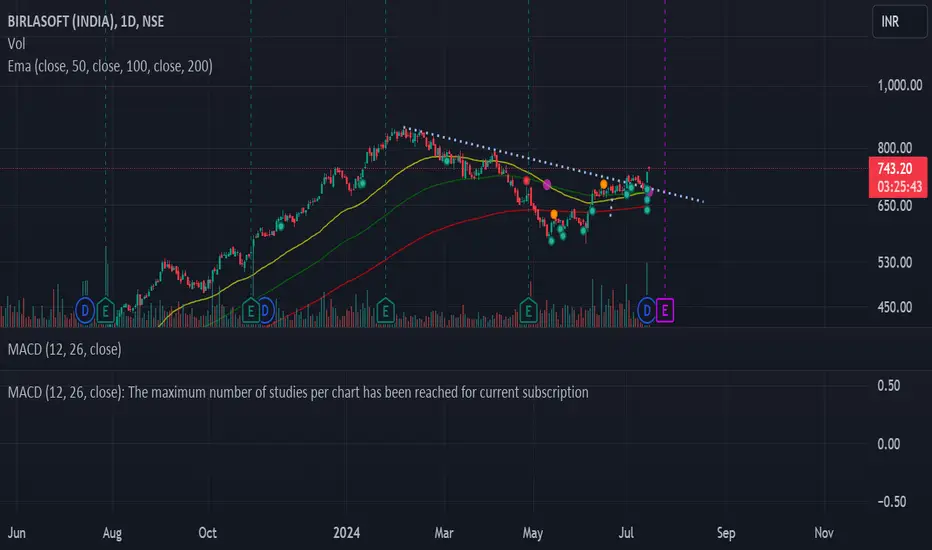Select the Ema (close, 50, close, 100, close, 200) legend
This screenshot has height=550, width=932.
coord(110,66)
